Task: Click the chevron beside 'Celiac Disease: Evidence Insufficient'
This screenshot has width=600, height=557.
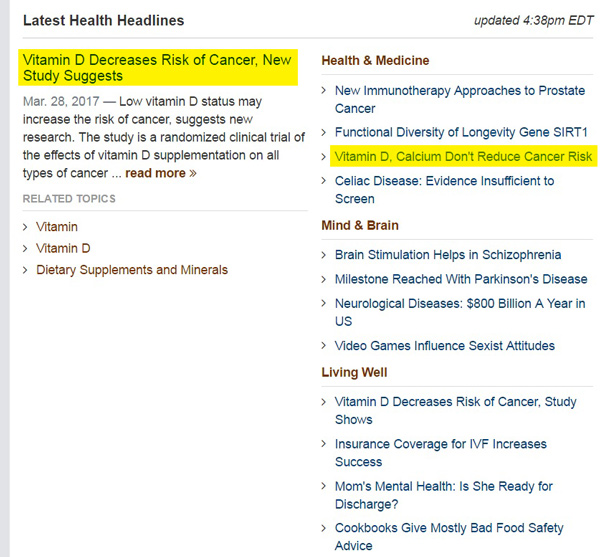Action: (324, 181)
